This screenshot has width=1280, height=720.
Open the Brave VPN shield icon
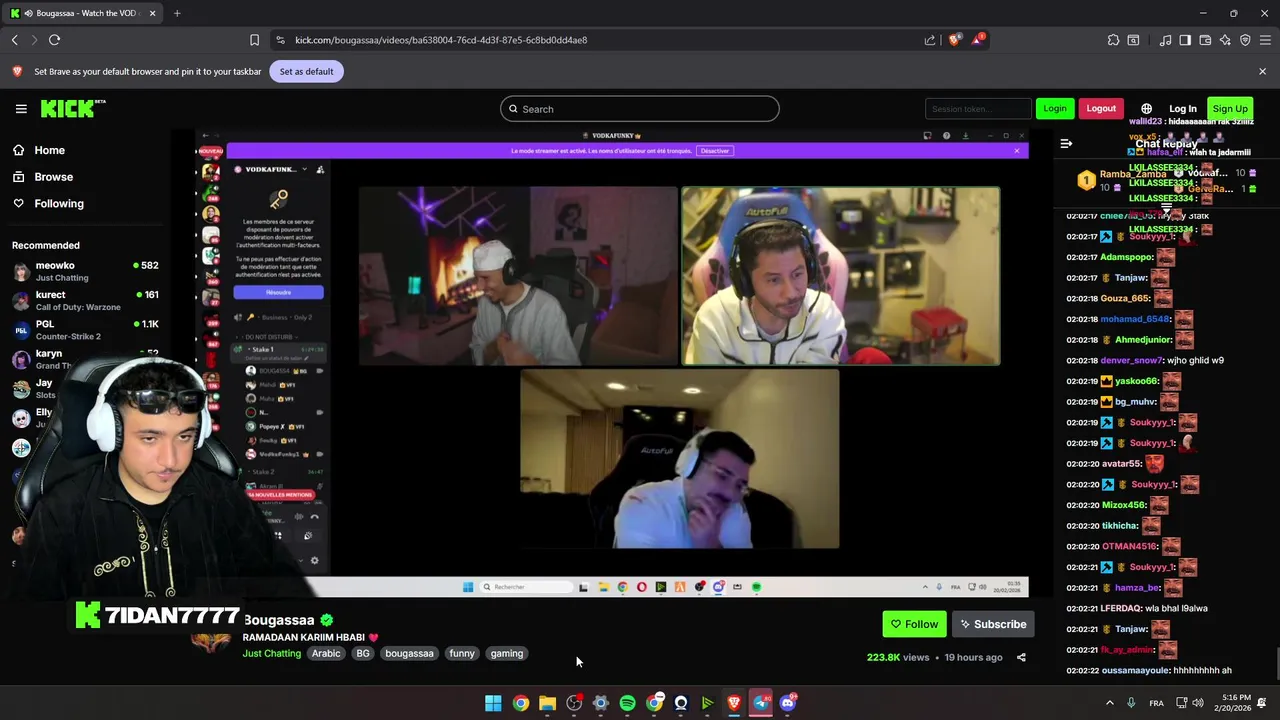point(1245,40)
